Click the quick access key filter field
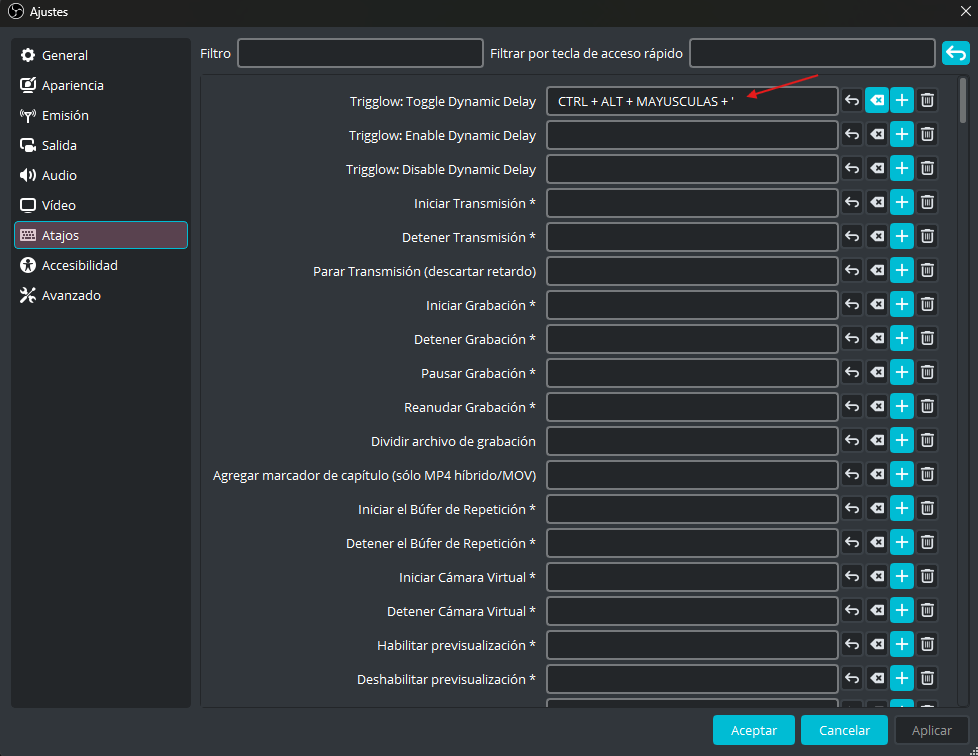 point(812,53)
